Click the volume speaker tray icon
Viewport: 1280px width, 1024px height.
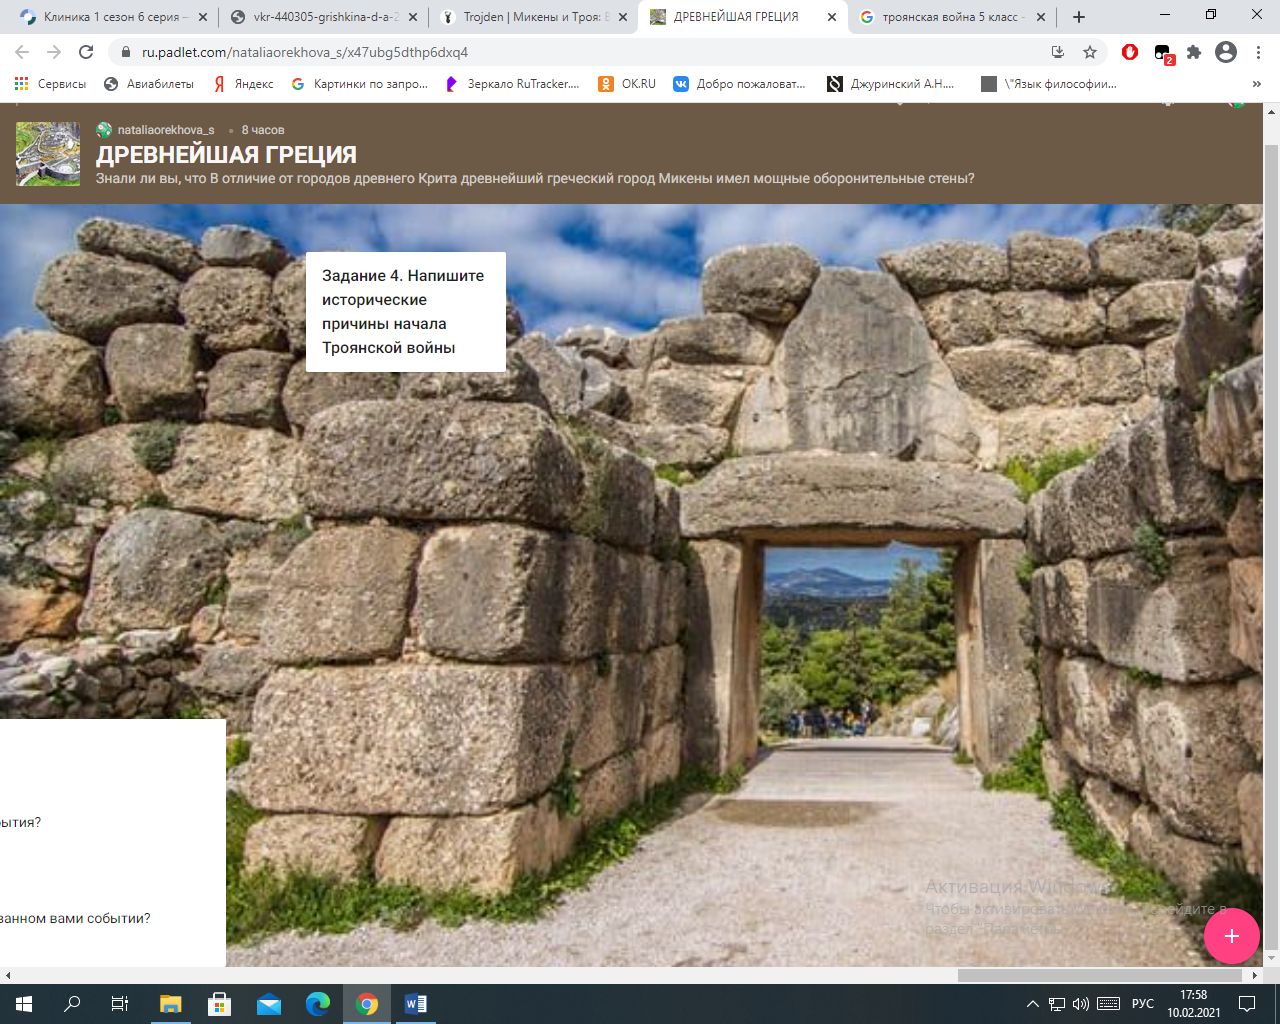pos(1081,1004)
